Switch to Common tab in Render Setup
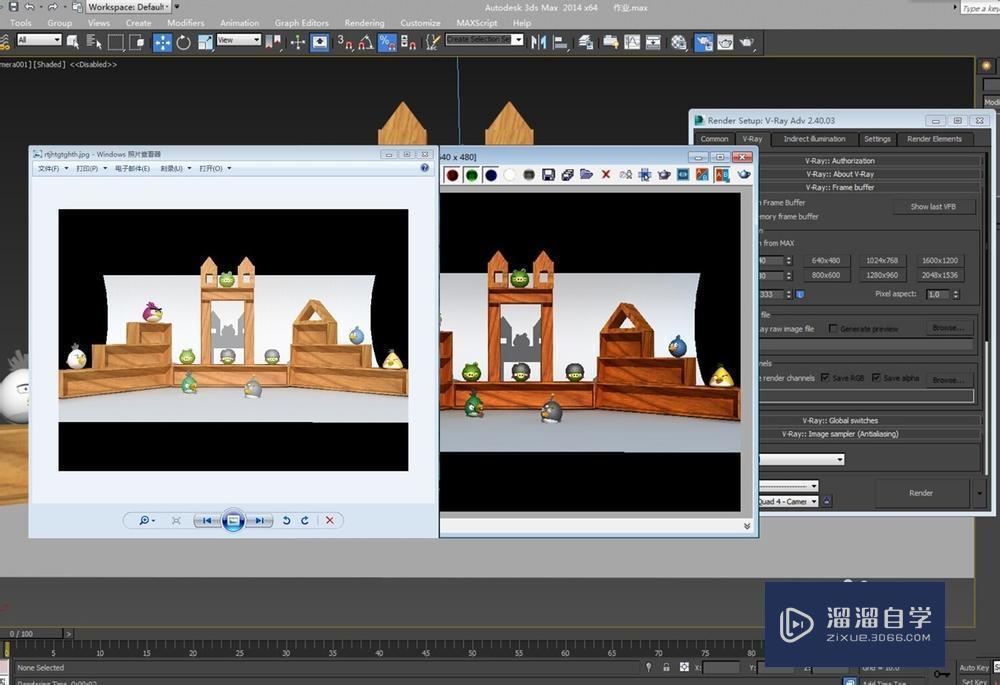 click(x=714, y=138)
